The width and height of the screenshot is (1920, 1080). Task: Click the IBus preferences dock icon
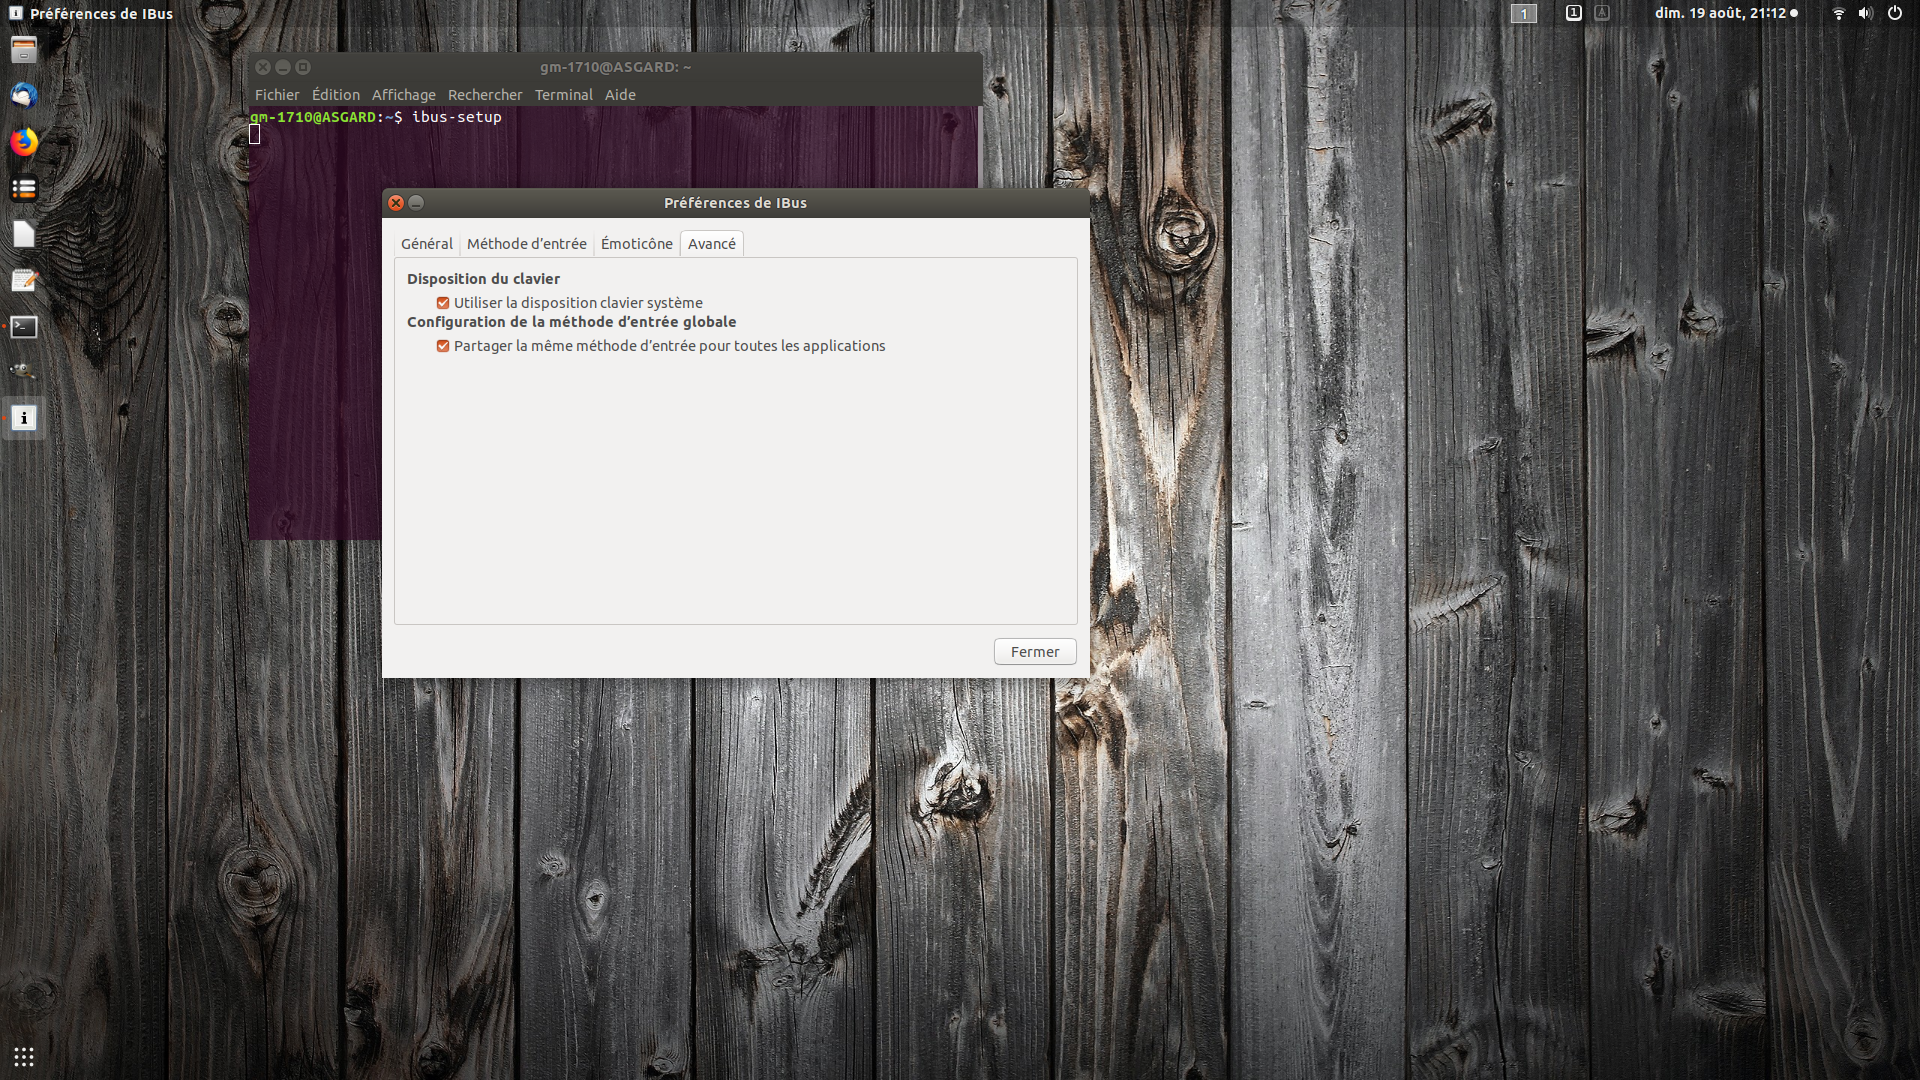click(x=24, y=418)
